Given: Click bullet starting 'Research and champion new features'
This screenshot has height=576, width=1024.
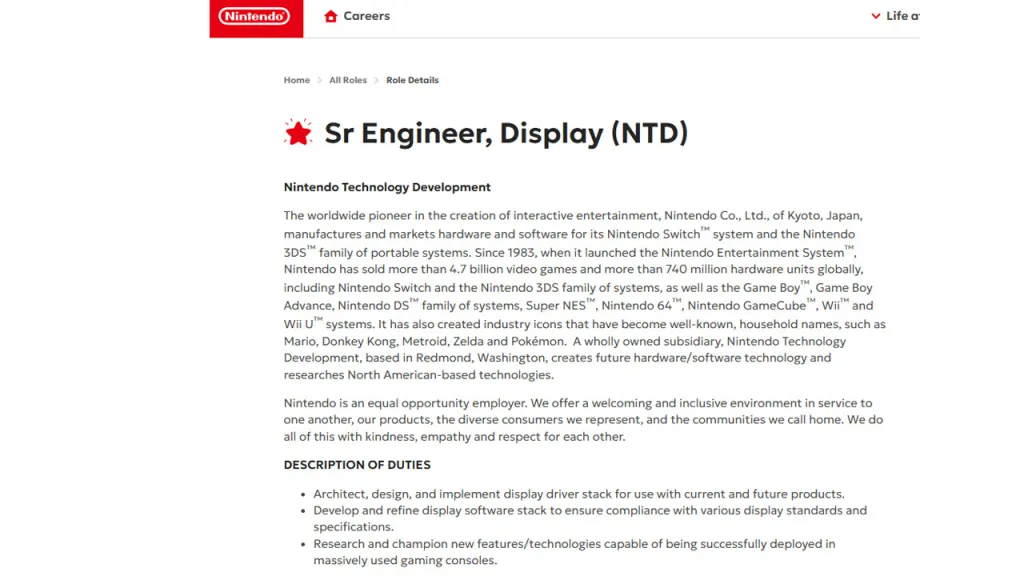Looking at the screenshot, I should [x=574, y=552].
